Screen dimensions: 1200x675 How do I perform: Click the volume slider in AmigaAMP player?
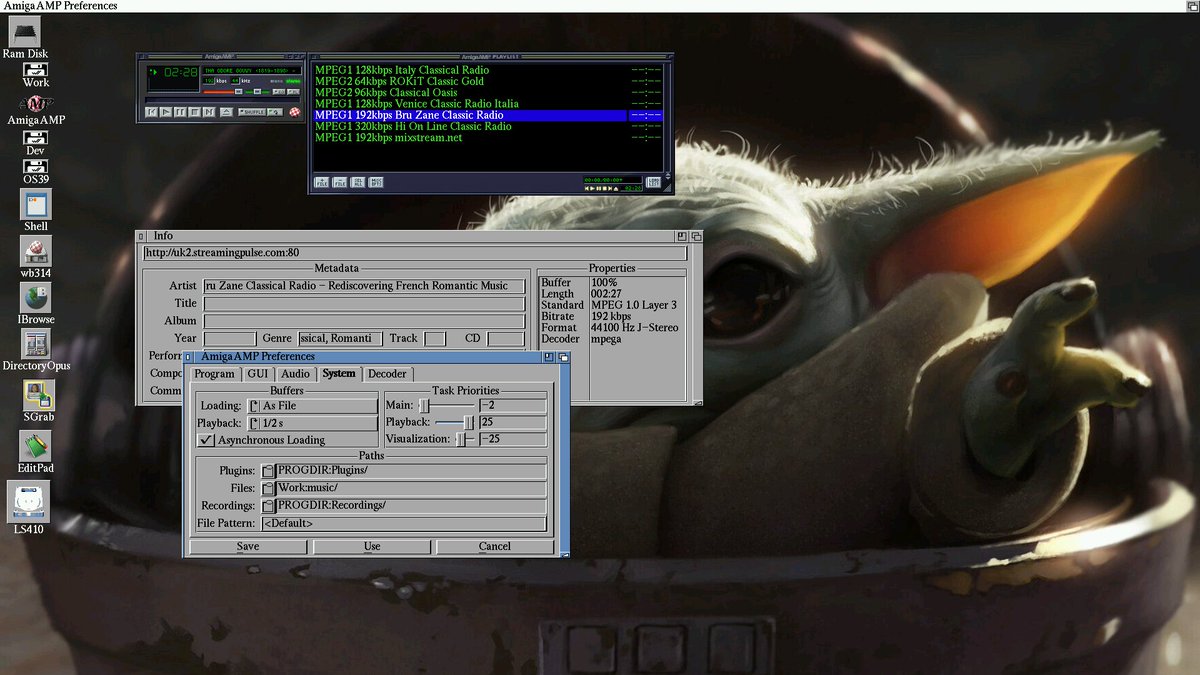(x=222, y=92)
